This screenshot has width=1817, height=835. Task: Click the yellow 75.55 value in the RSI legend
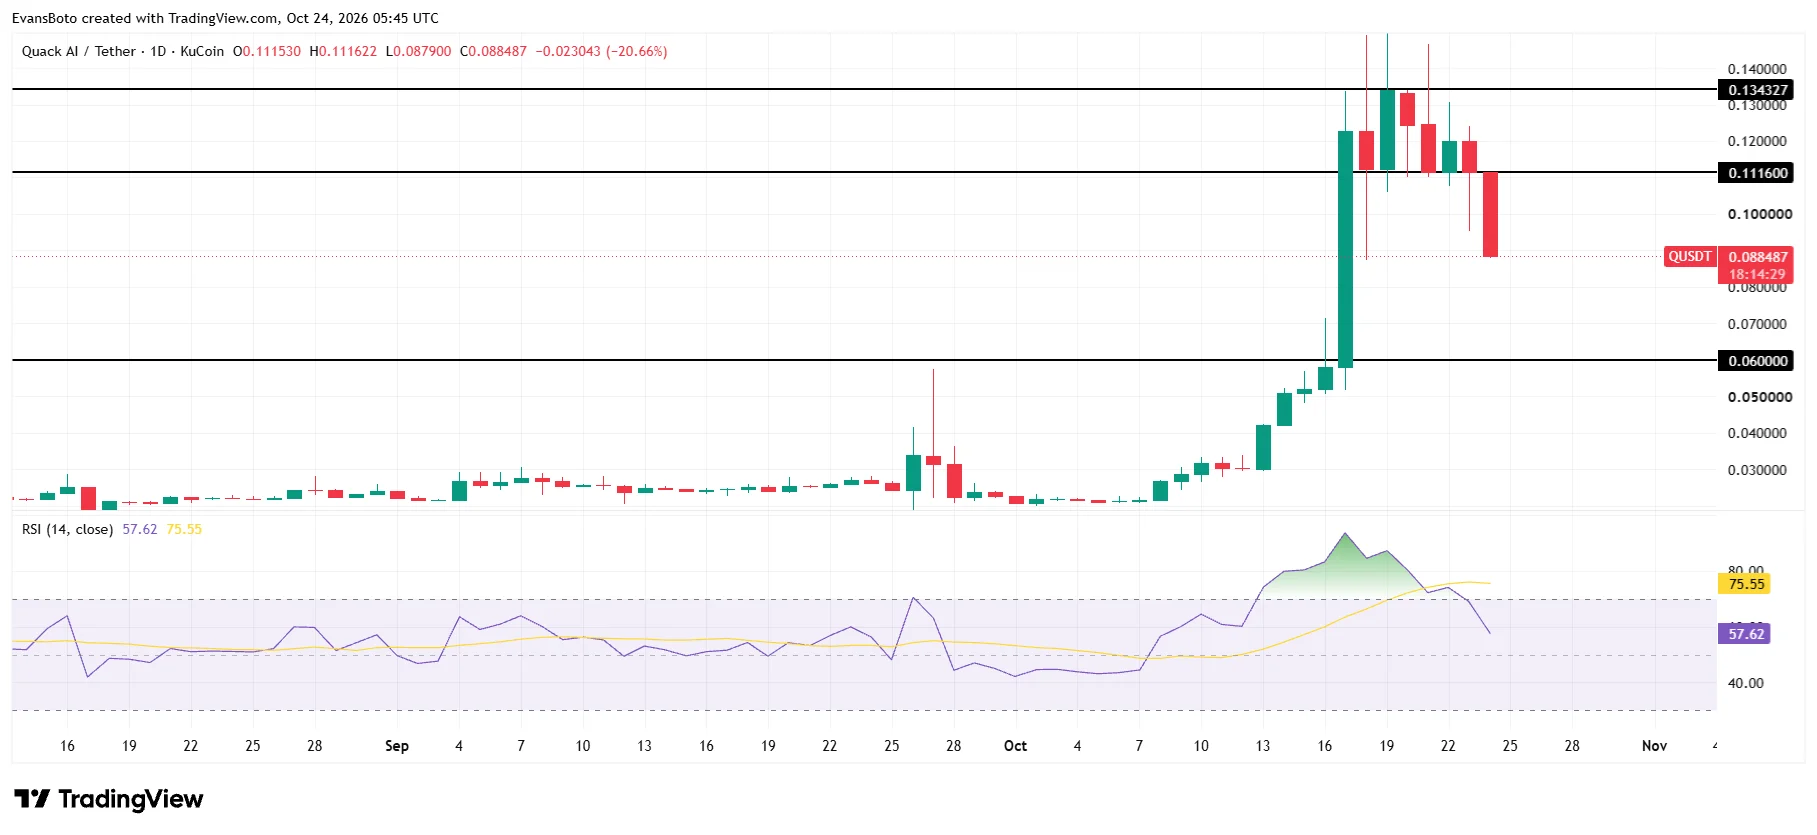(x=184, y=529)
